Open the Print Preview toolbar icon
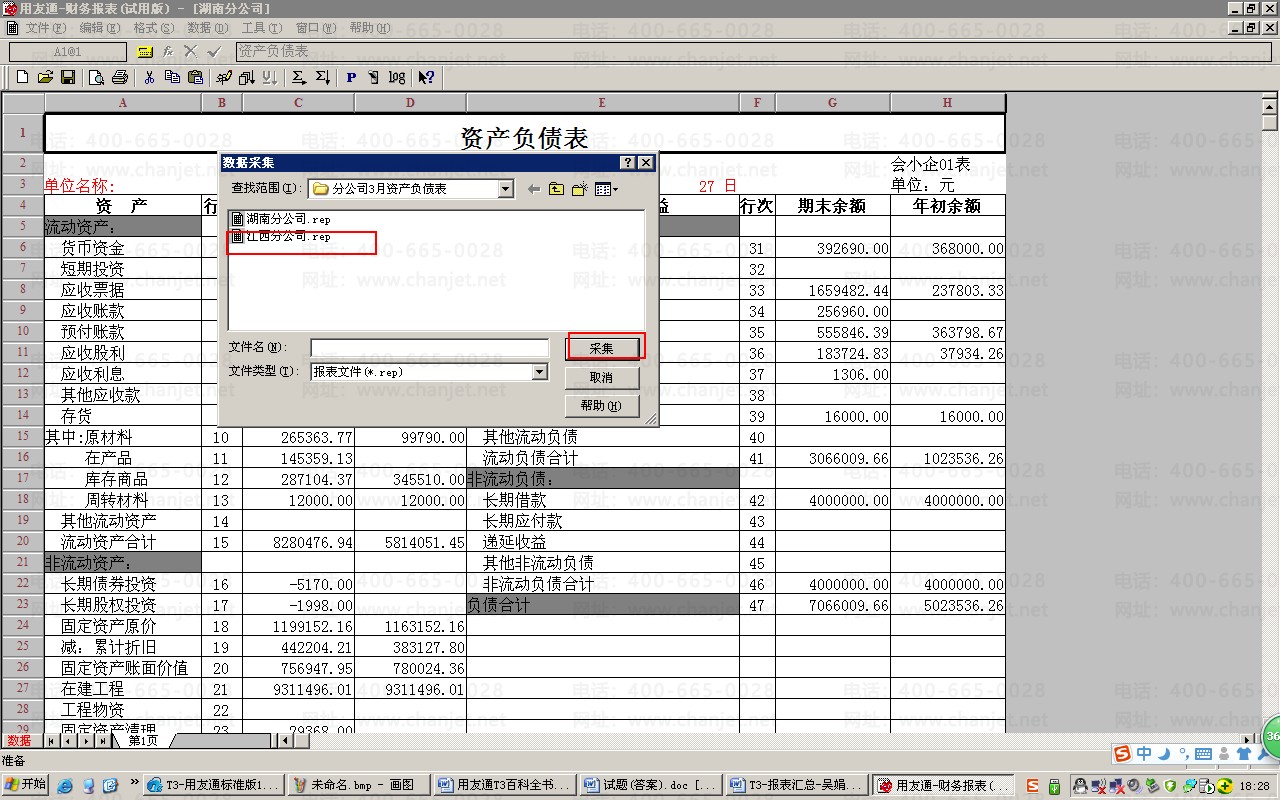Viewport: 1280px width, 800px height. (x=97, y=77)
